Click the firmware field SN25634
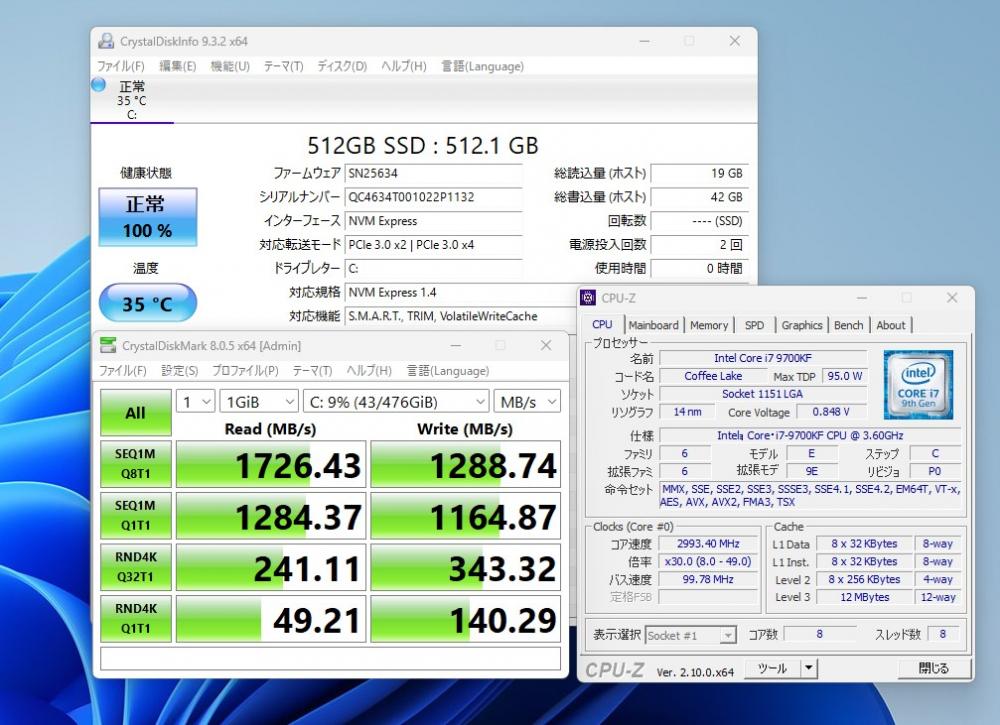Image resolution: width=1000 pixels, height=725 pixels. coord(434,173)
